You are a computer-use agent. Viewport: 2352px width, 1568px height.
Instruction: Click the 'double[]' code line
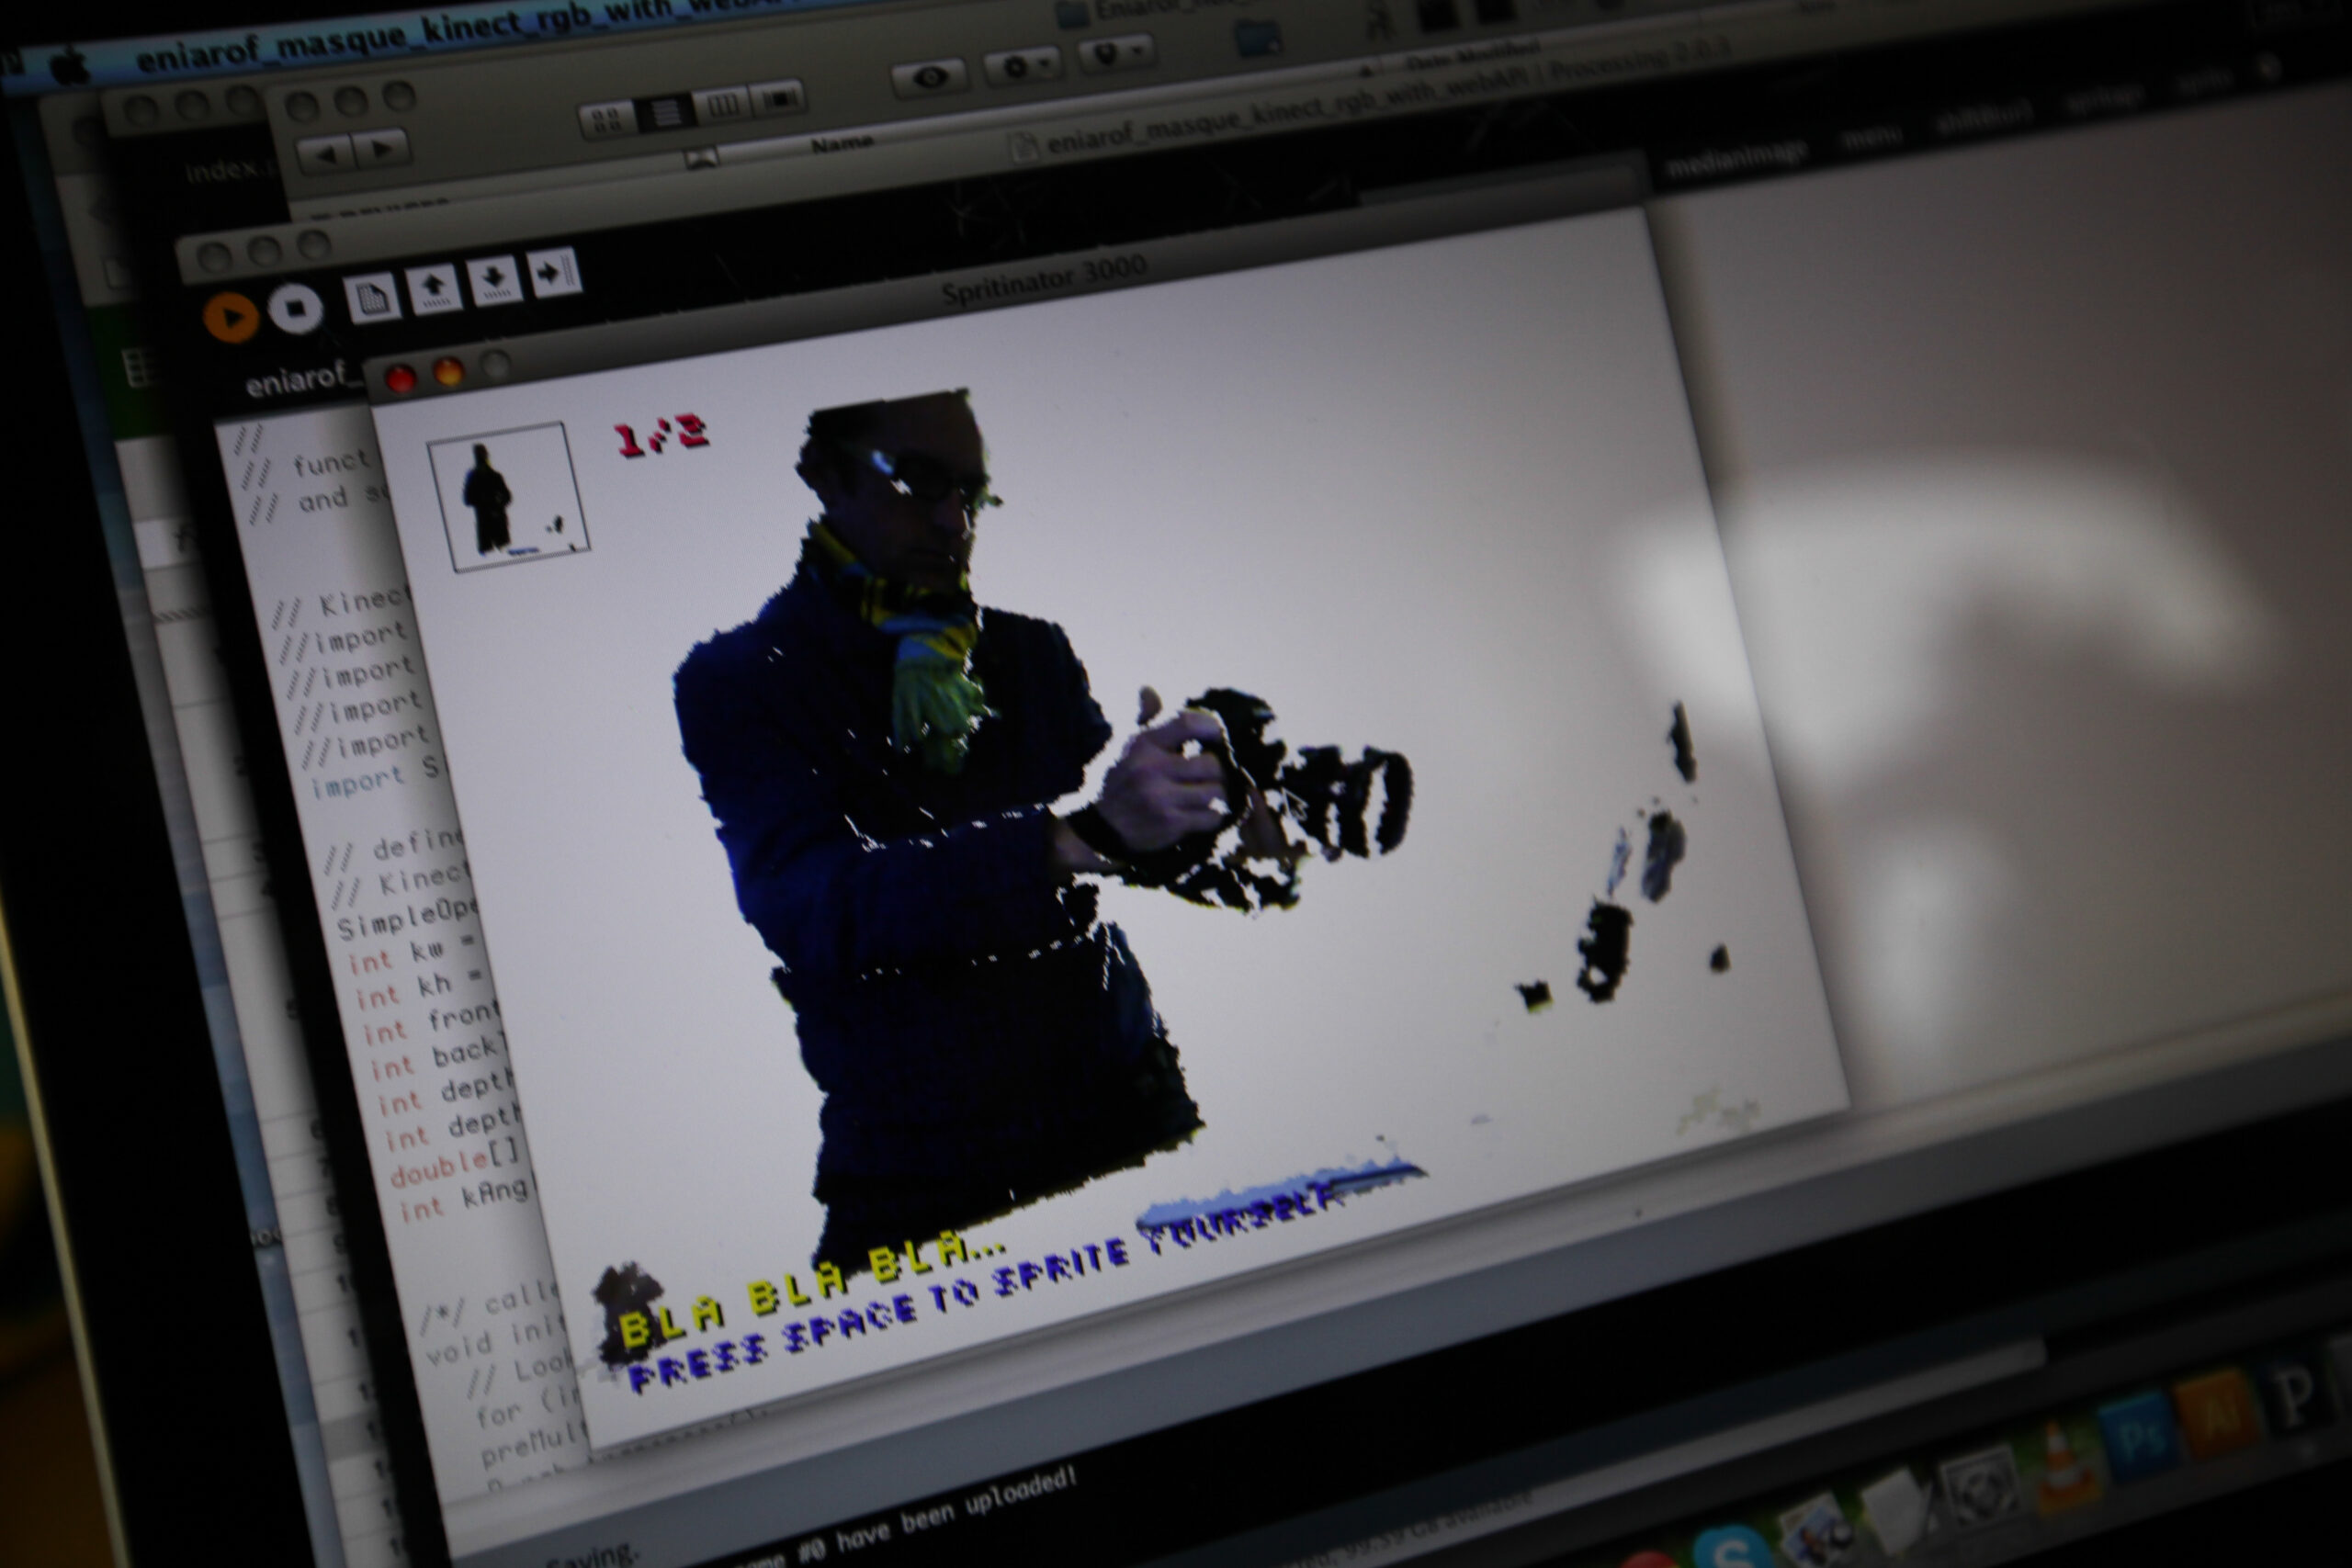(455, 1164)
